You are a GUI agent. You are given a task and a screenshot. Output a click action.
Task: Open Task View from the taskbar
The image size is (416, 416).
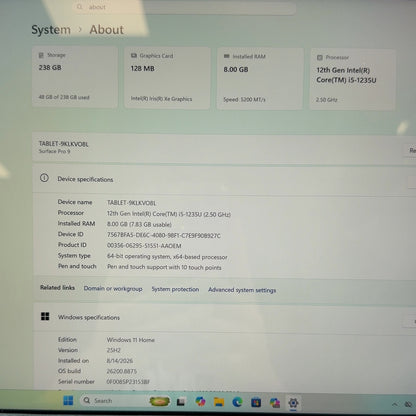pos(181,402)
